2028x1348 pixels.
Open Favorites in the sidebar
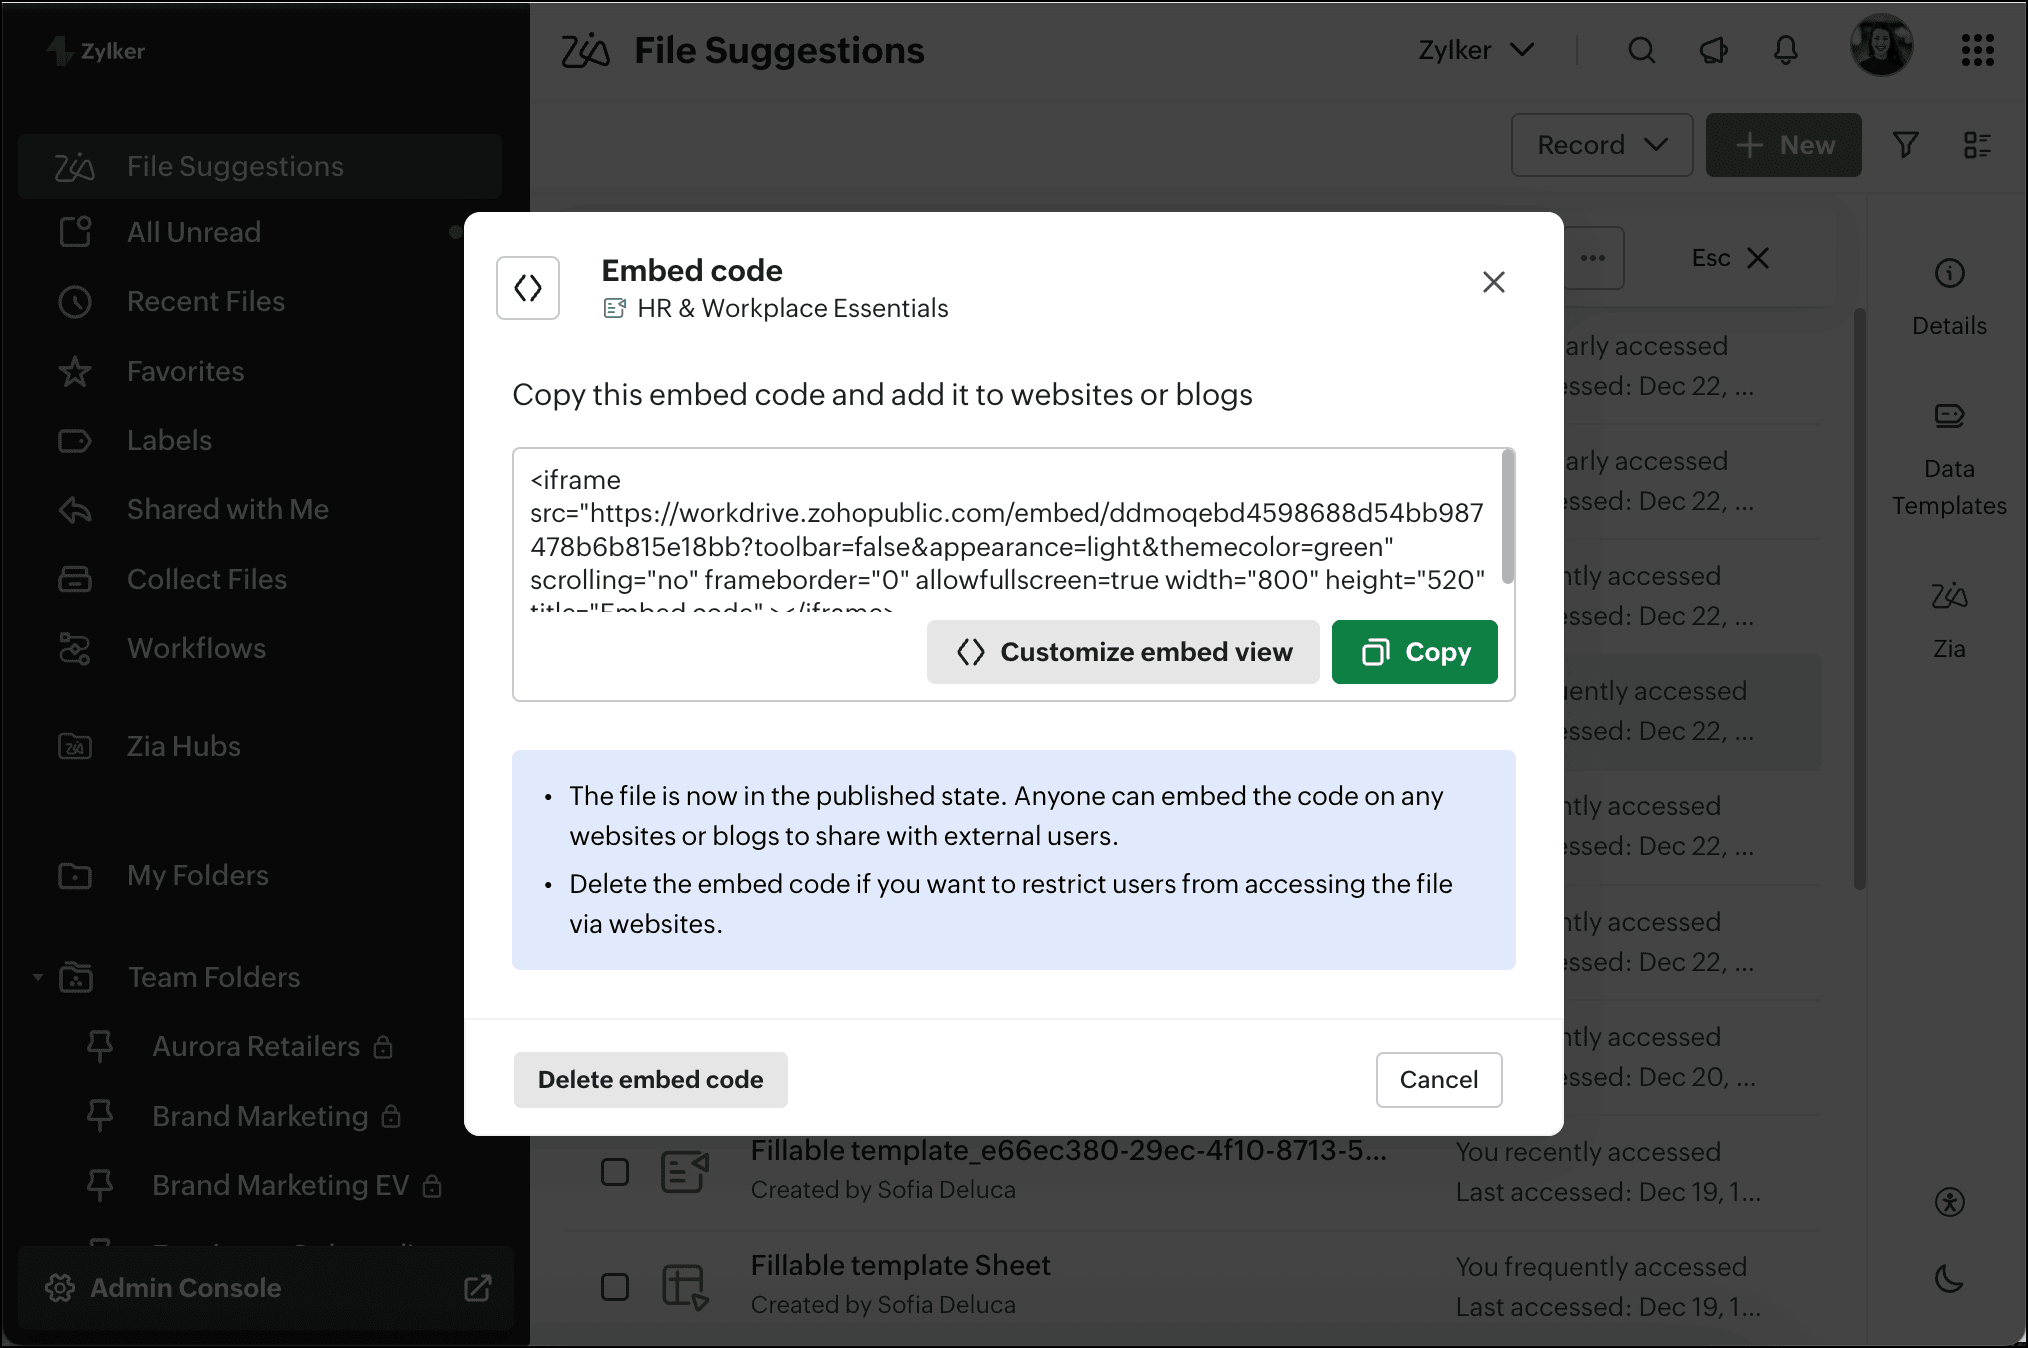point(185,371)
